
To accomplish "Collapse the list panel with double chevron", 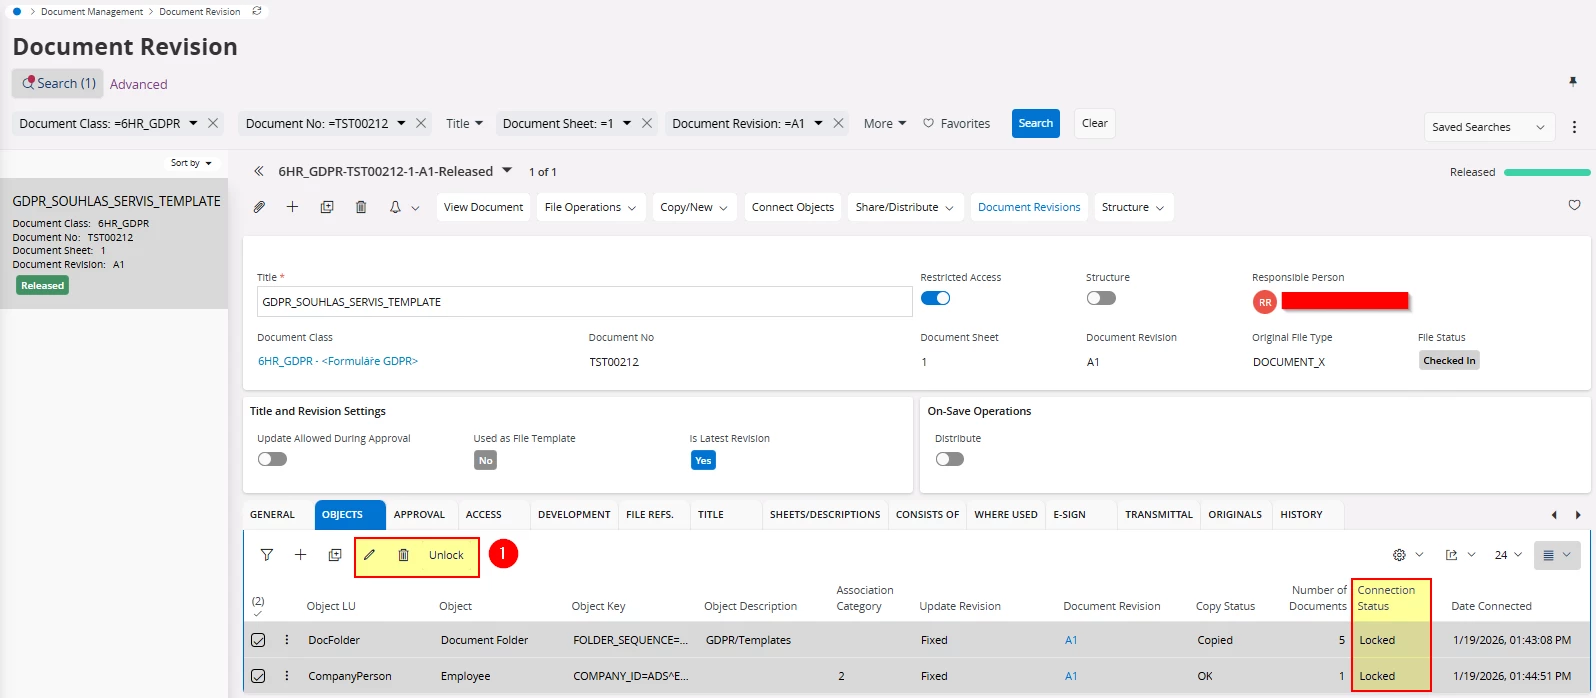I will tap(259, 172).
